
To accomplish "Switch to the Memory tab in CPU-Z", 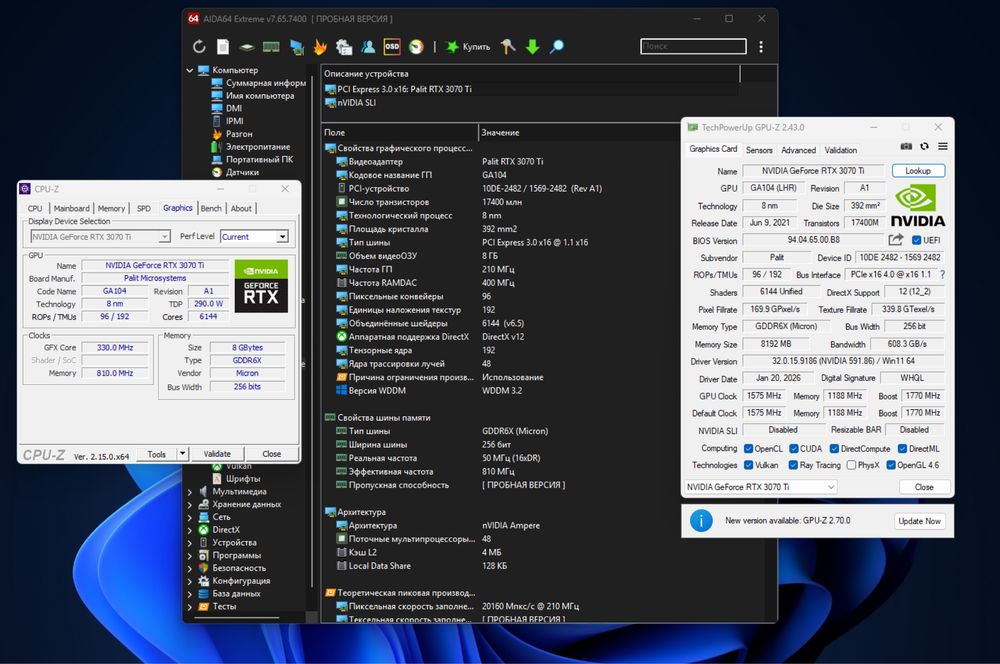I will tap(111, 208).
